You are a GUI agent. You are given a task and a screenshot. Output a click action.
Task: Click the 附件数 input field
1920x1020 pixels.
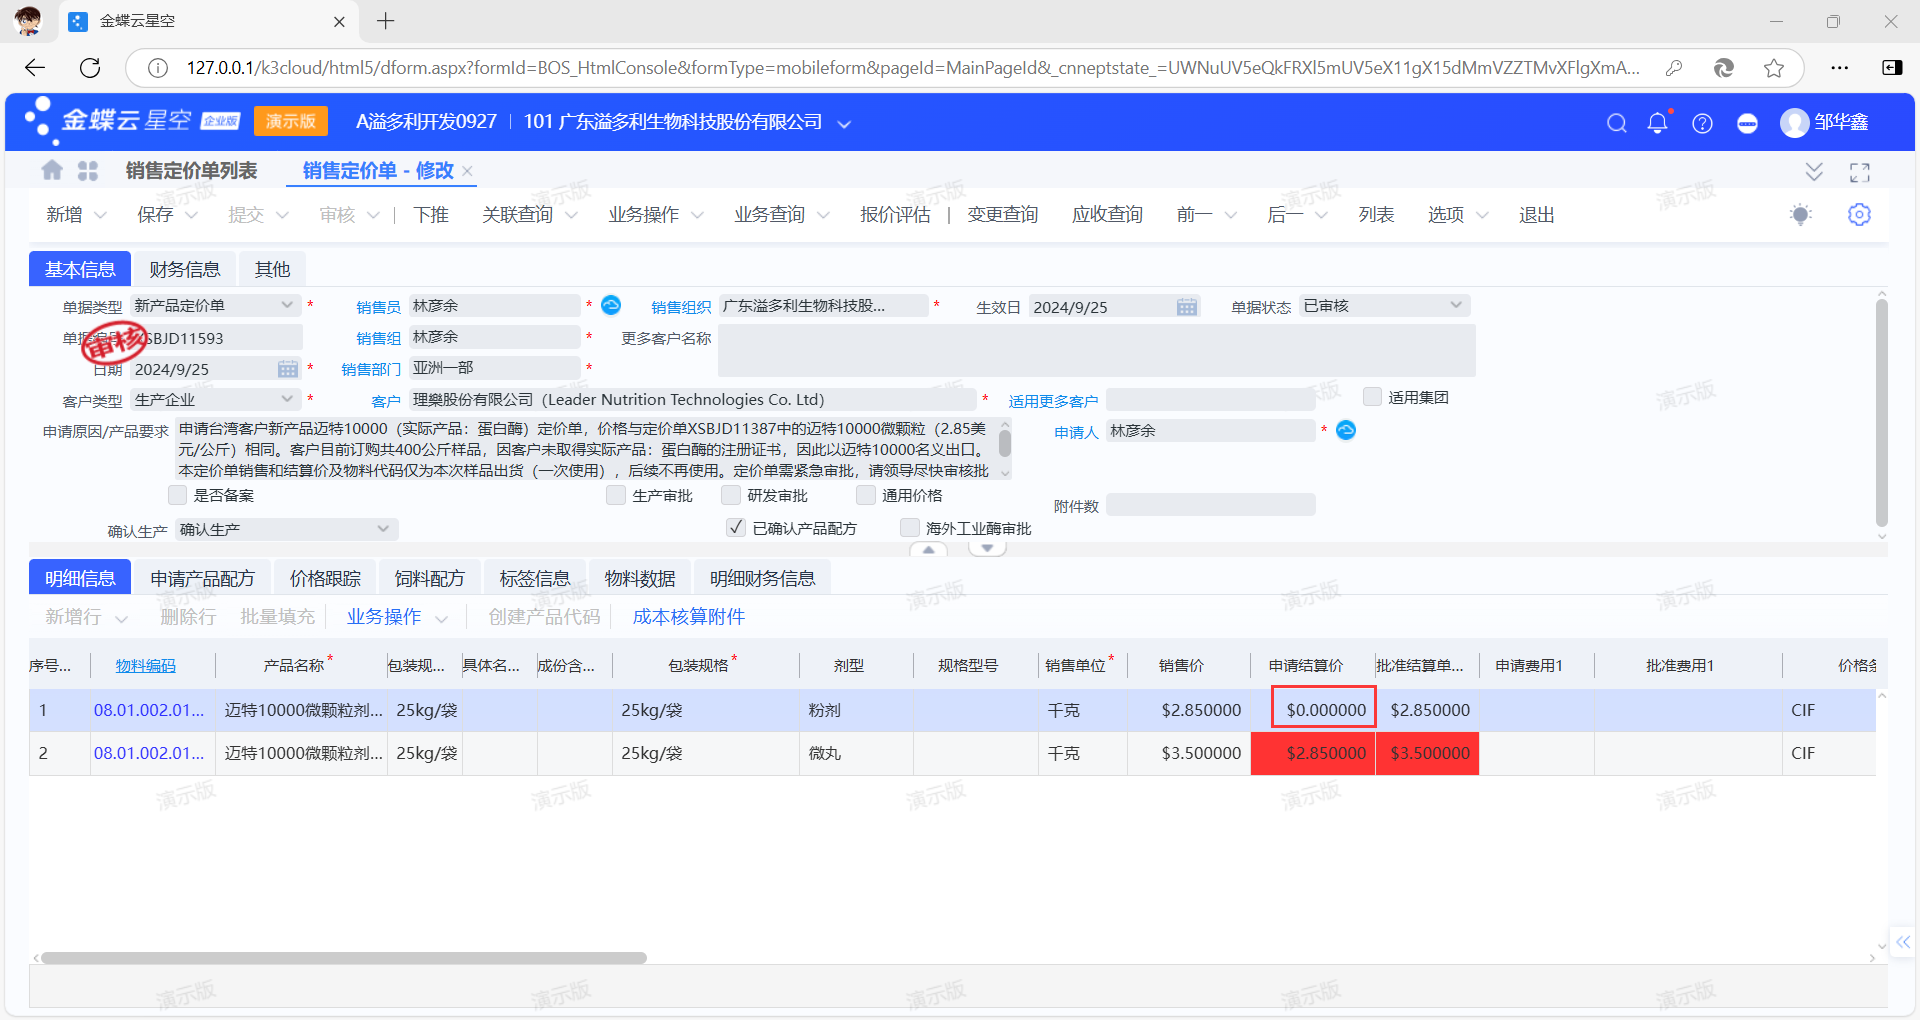click(1211, 505)
